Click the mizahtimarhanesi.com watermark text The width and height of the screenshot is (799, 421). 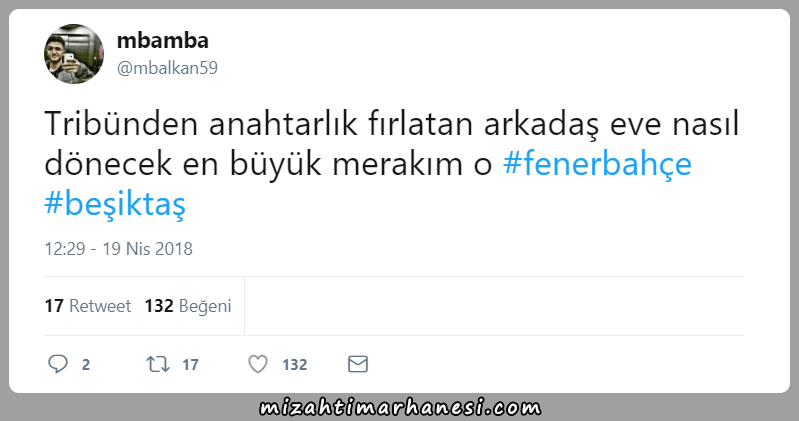(400, 408)
